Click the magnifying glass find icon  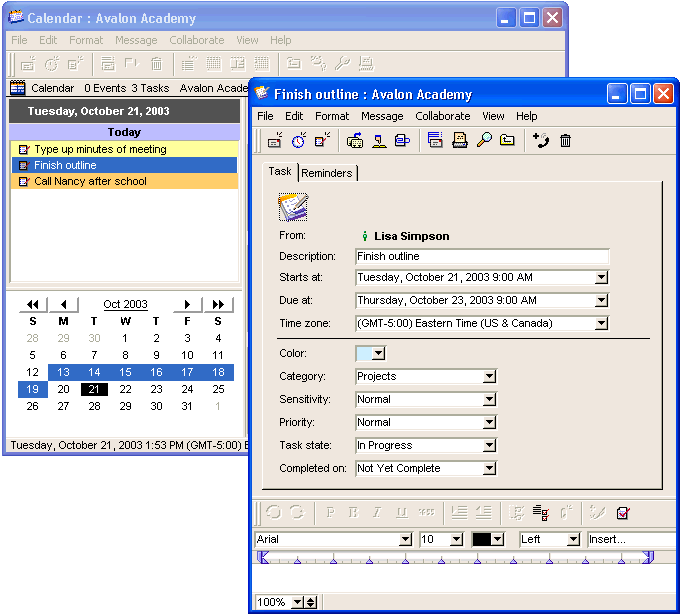484,141
